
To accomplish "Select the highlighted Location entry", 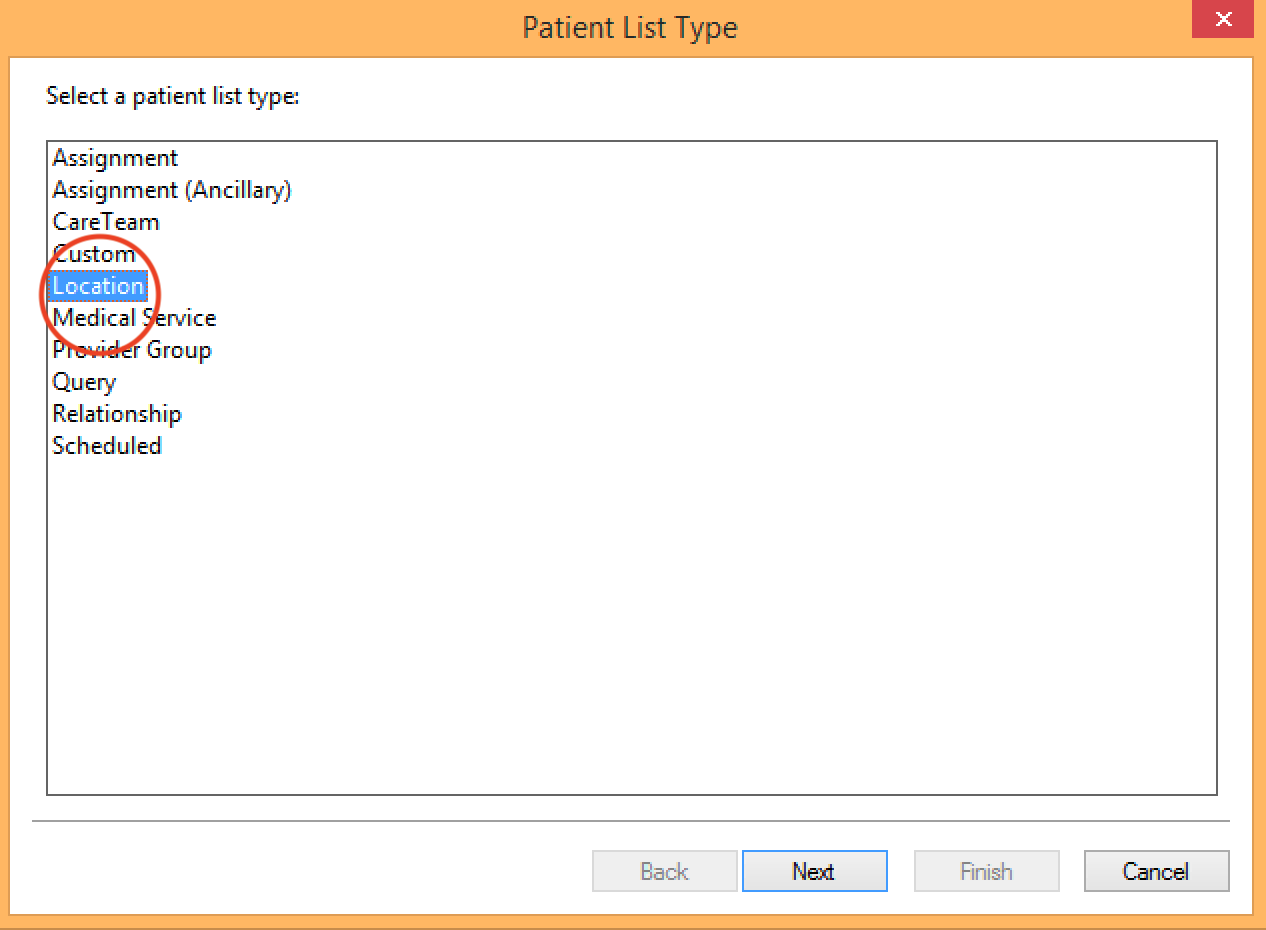I will [x=98, y=286].
